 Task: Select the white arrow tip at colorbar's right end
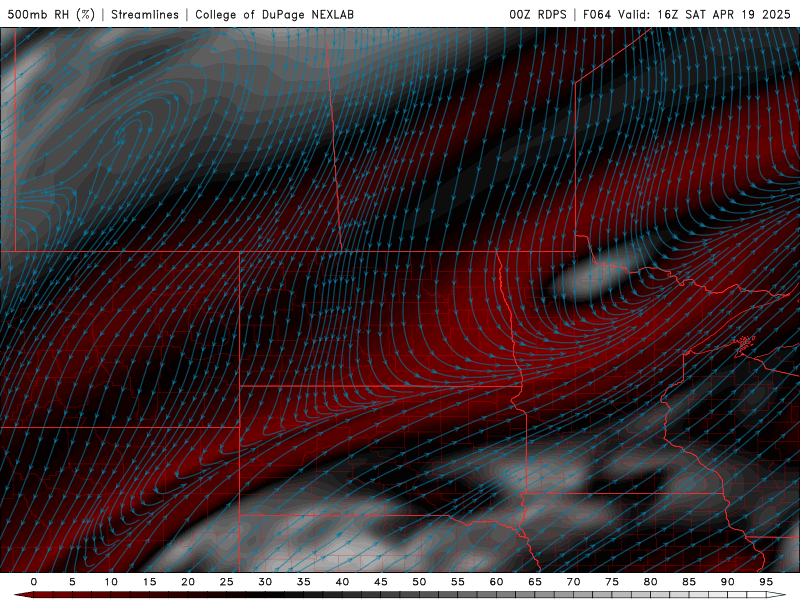point(777,595)
